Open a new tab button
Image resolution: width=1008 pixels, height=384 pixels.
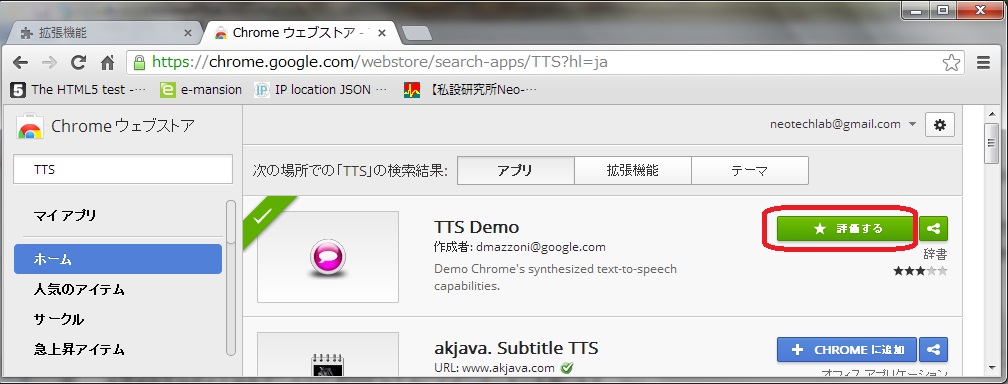417,33
